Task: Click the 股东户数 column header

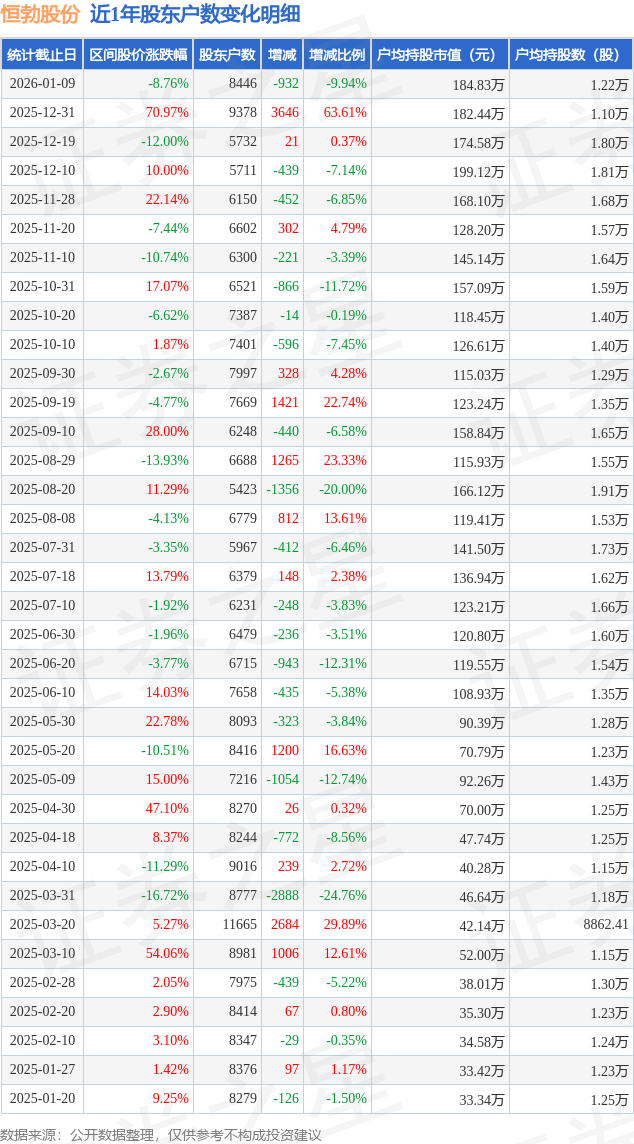Action: [227, 55]
